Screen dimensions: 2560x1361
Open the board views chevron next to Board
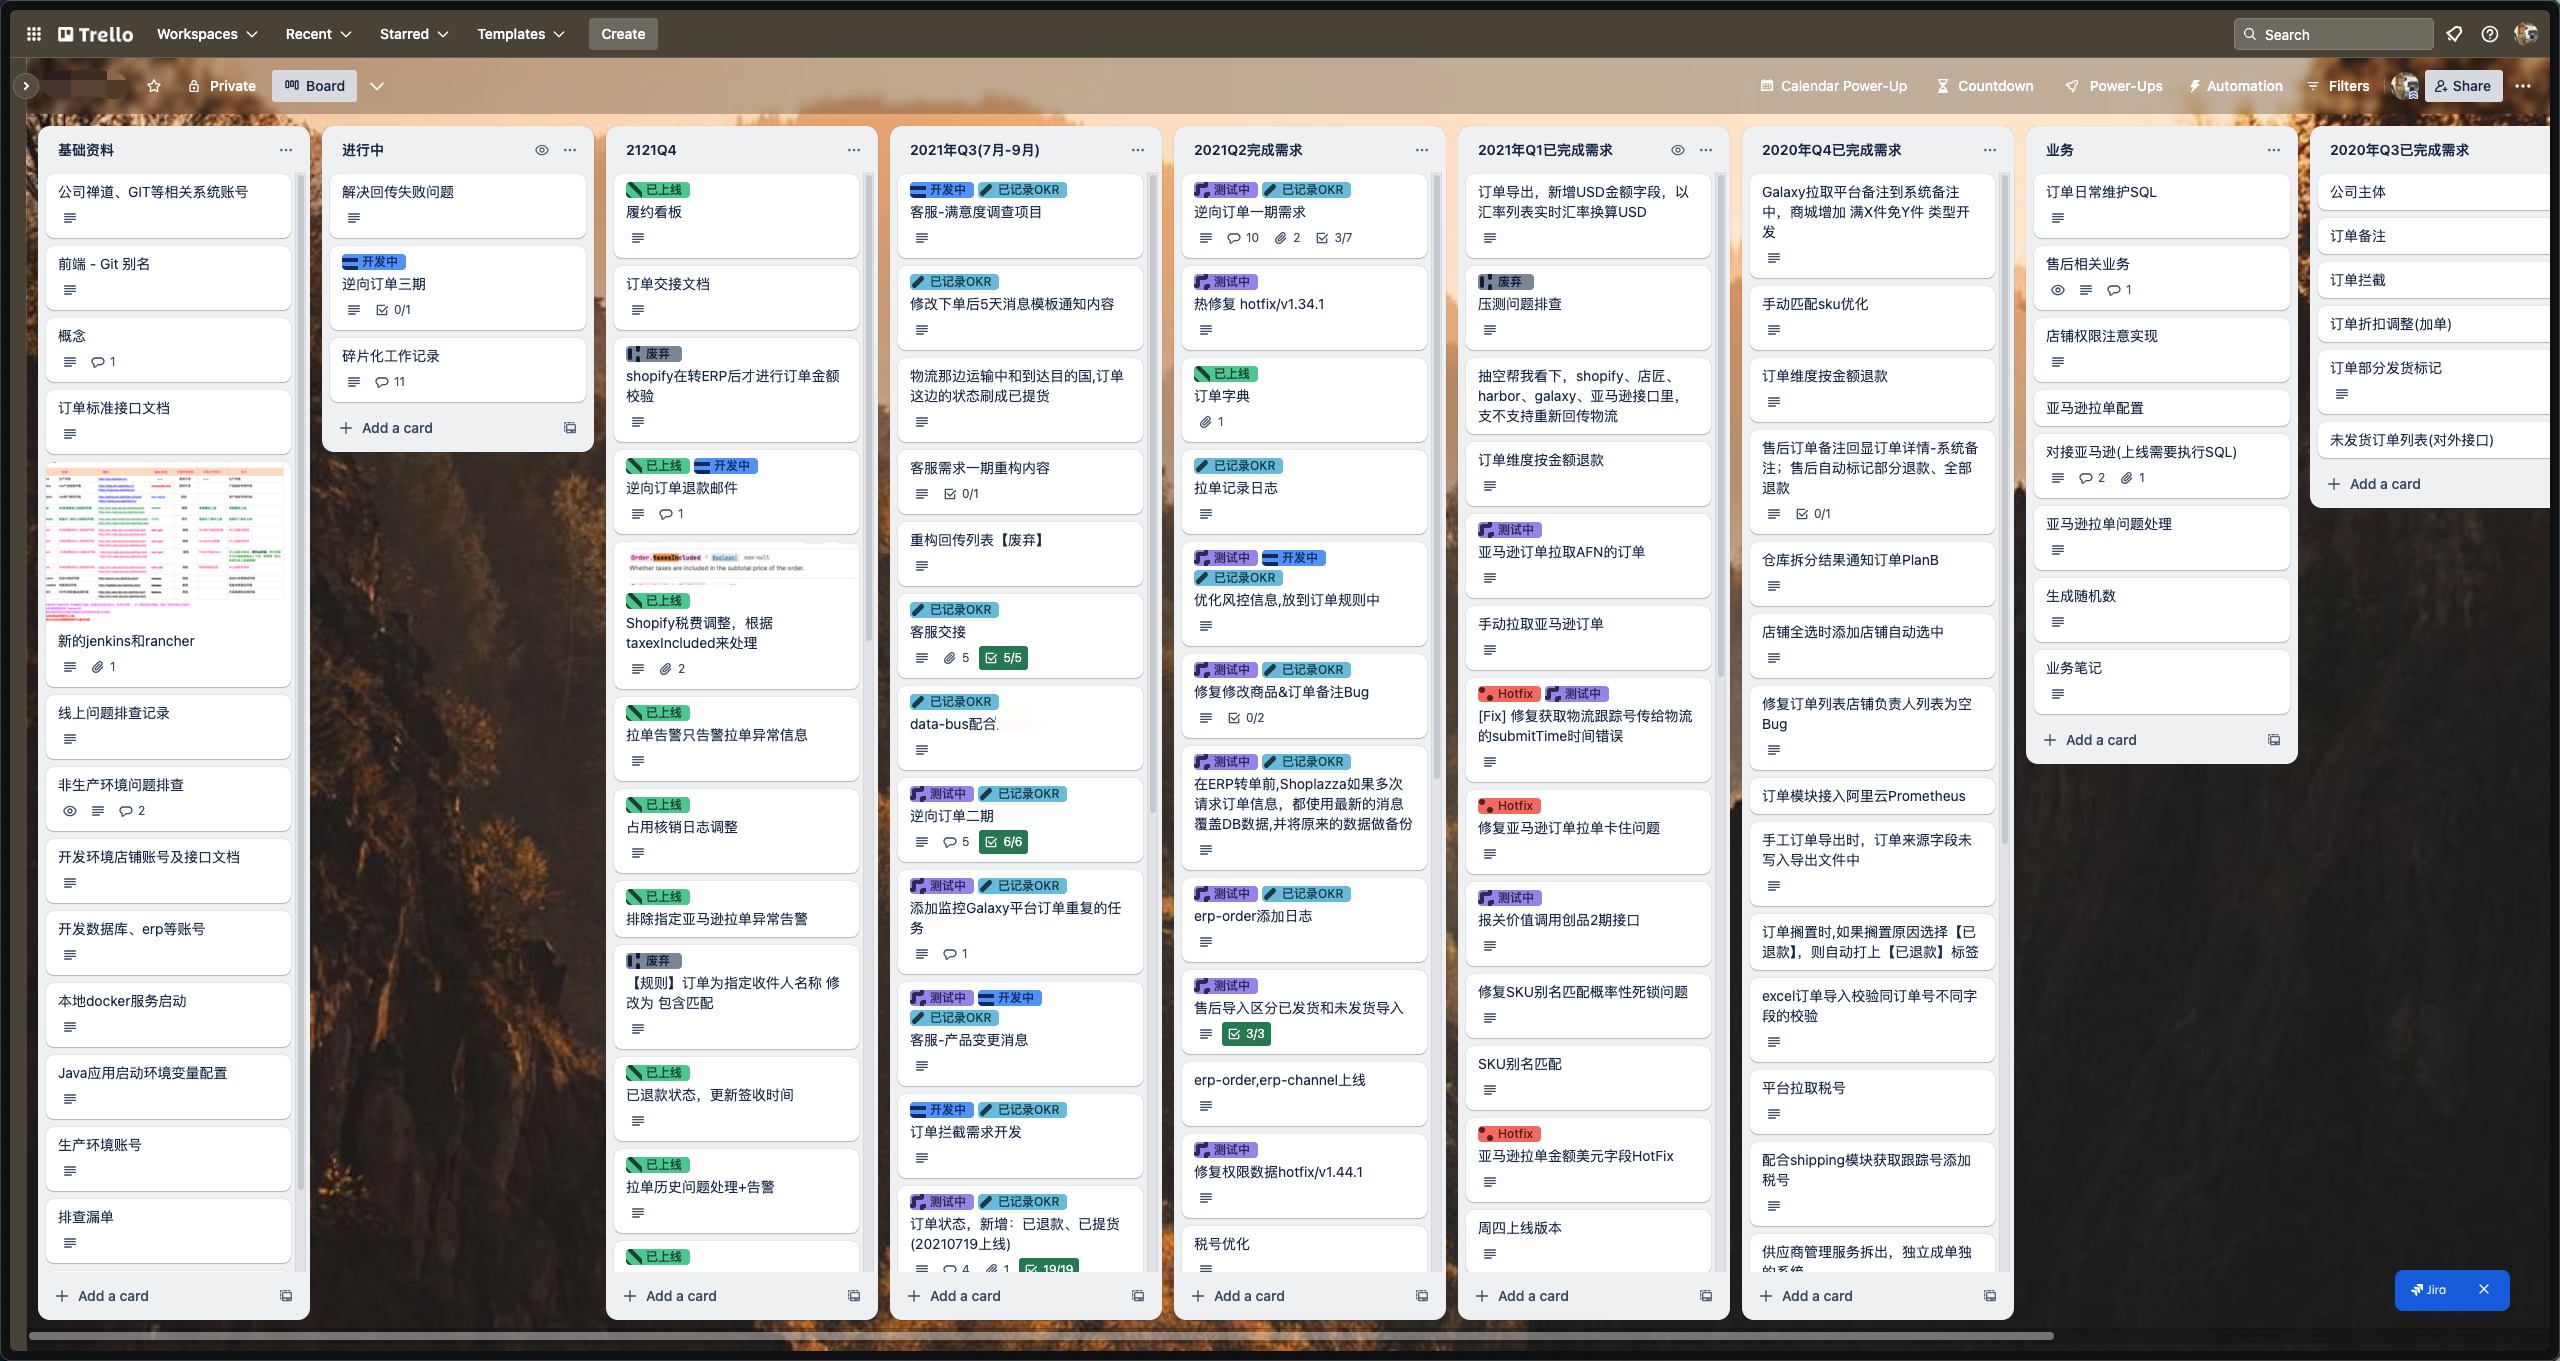[x=377, y=86]
